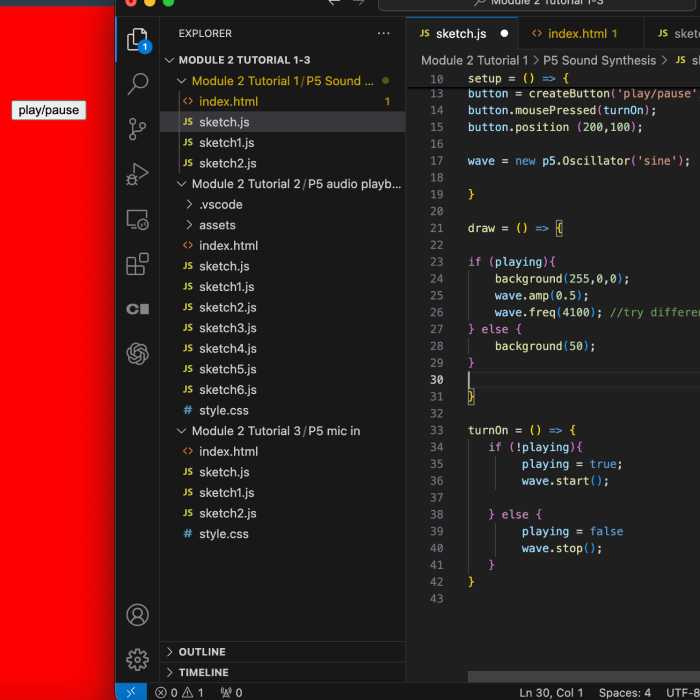Image resolution: width=700 pixels, height=700 pixels.
Task: Select sketch.js in Tutorial 1 folder
Action: click(x=282, y=122)
